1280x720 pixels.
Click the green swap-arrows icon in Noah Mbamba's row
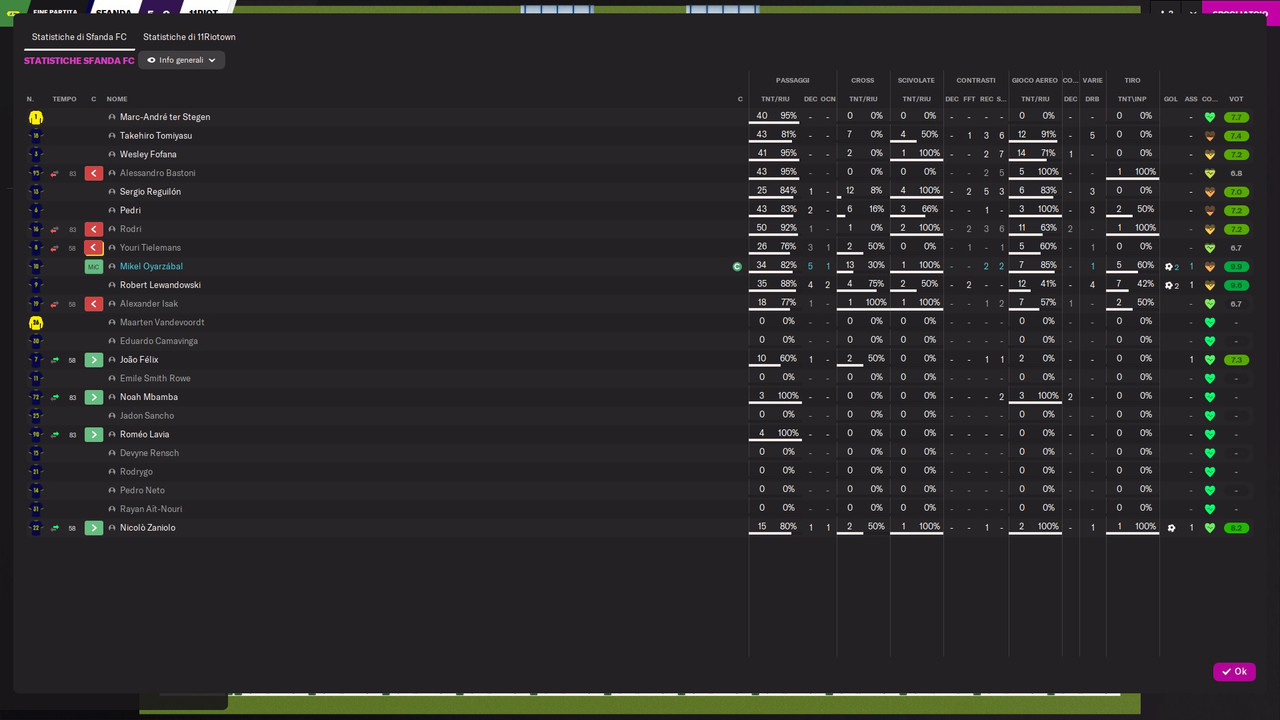pyautogui.click(x=55, y=397)
